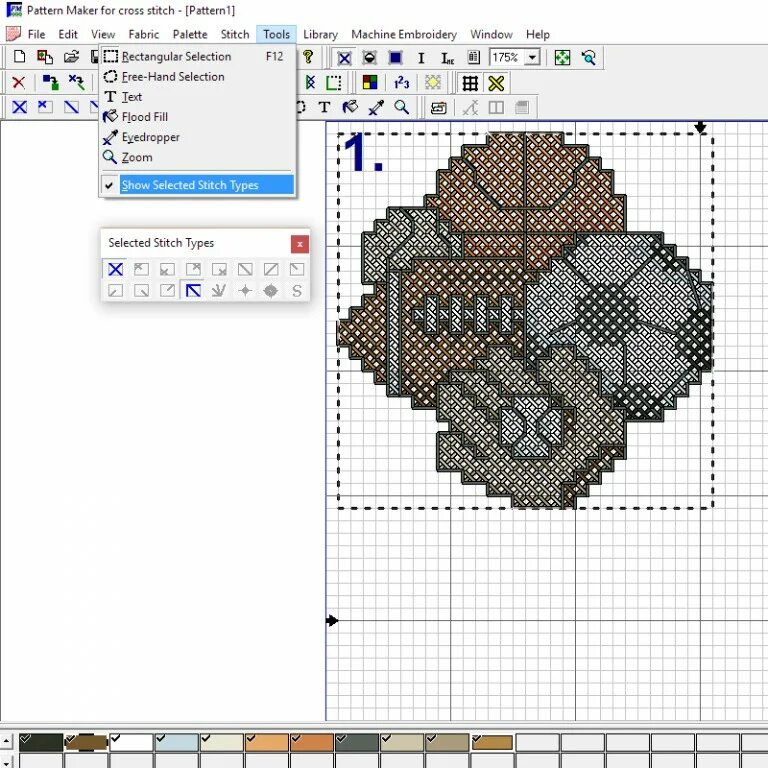Click the import image icon beside New
Image resolution: width=768 pixels, height=768 pixels.
(x=45, y=57)
